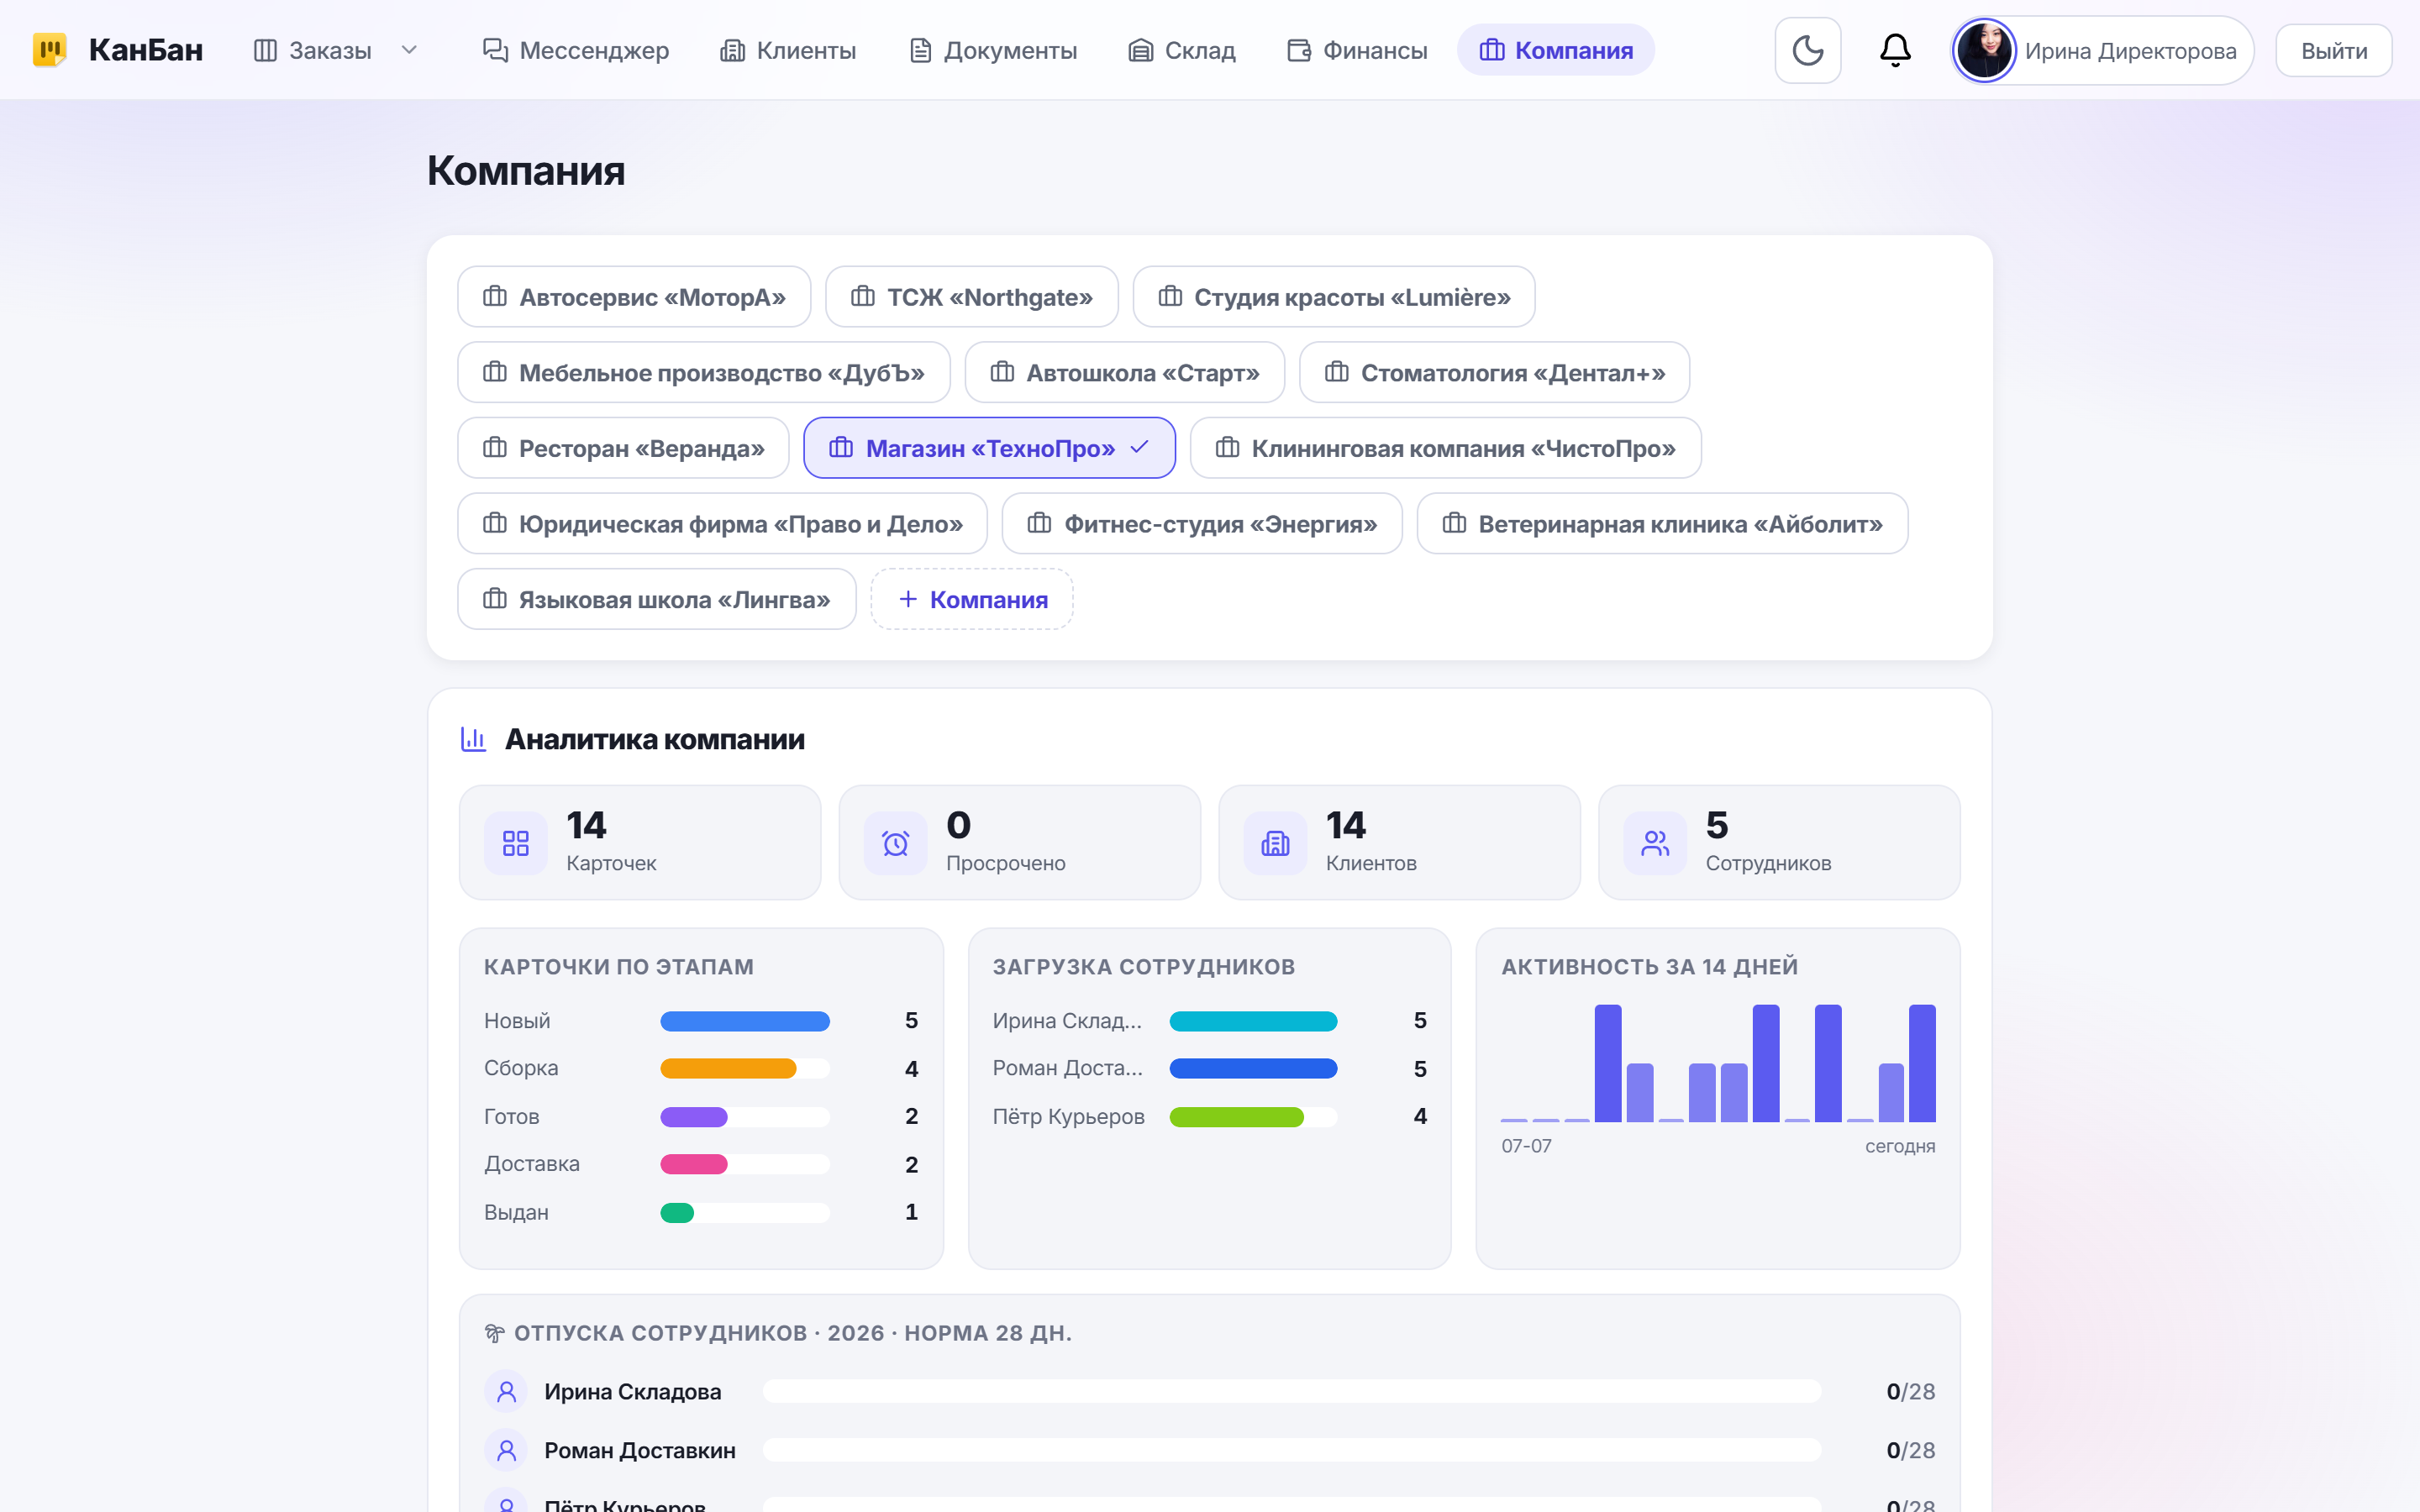Select company Автосервис «МоторА»
The width and height of the screenshot is (2420, 1512).
[x=634, y=297]
